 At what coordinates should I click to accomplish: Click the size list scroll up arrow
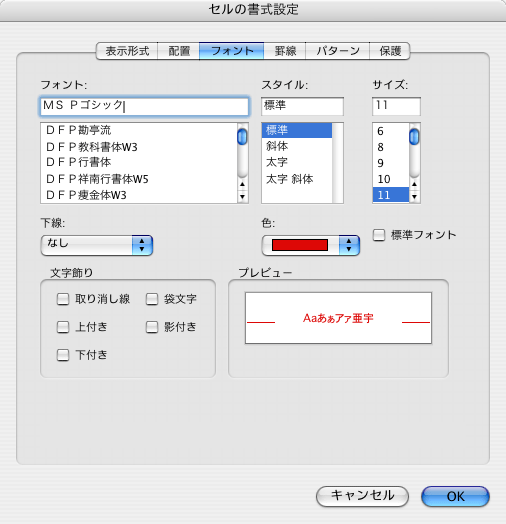point(414,184)
